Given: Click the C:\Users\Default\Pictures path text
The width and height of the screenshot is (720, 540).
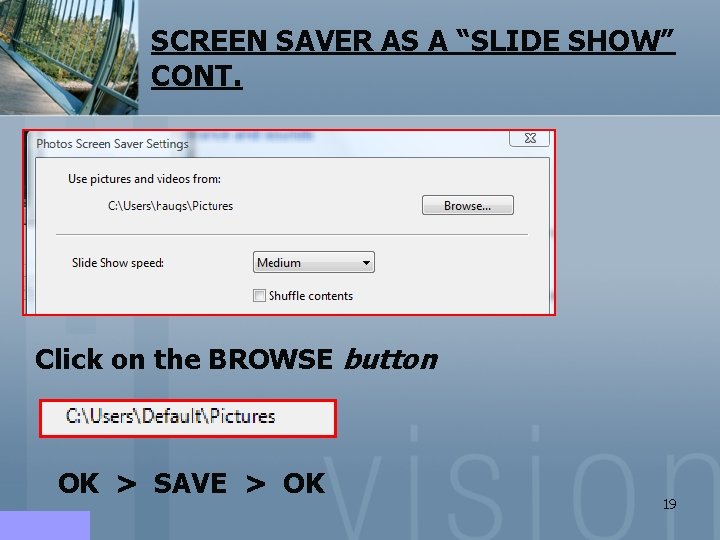Looking at the screenshot, I should coord(170,416).
